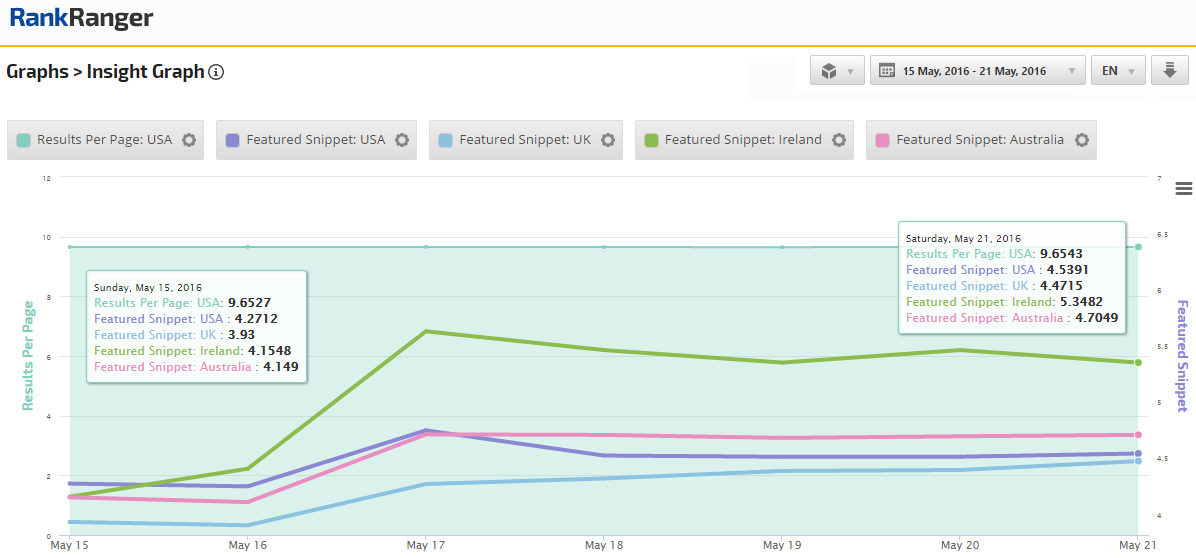The width and height of the screenshot is (1196, 558).
Task: Expand the cube package dropdown
Action: (837, 71)
